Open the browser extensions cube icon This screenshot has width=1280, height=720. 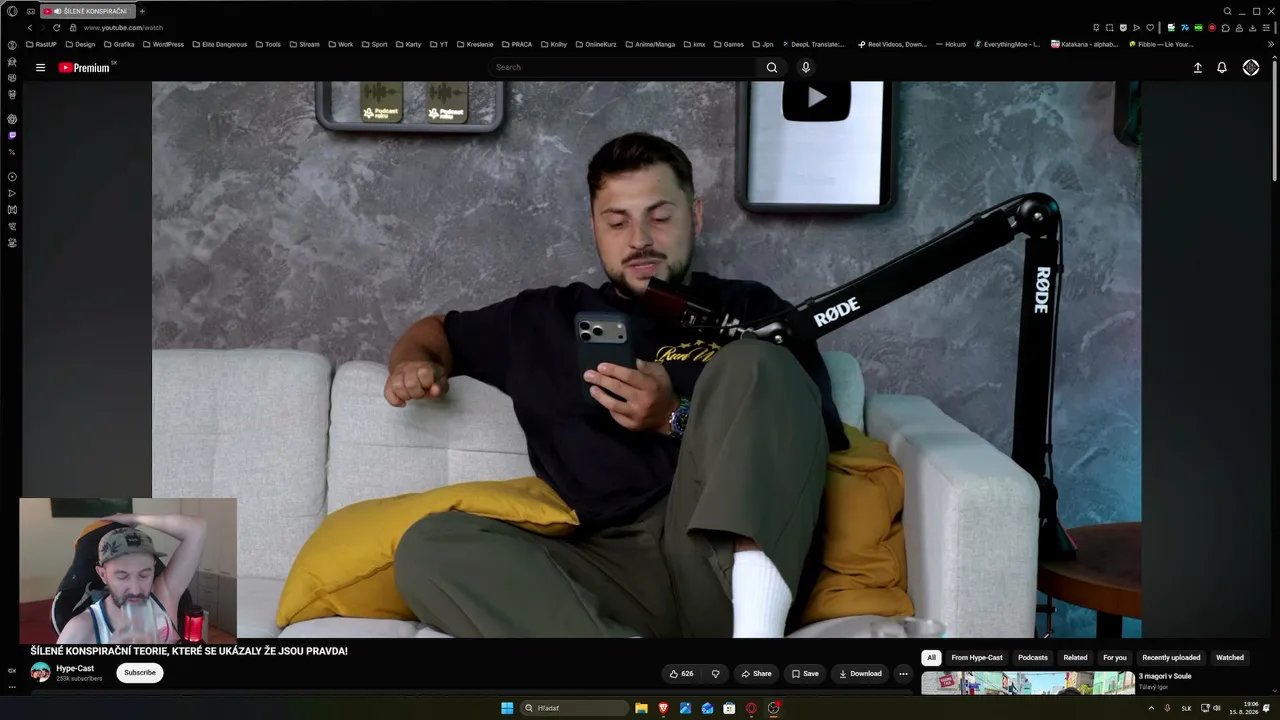coord(1226,28)
